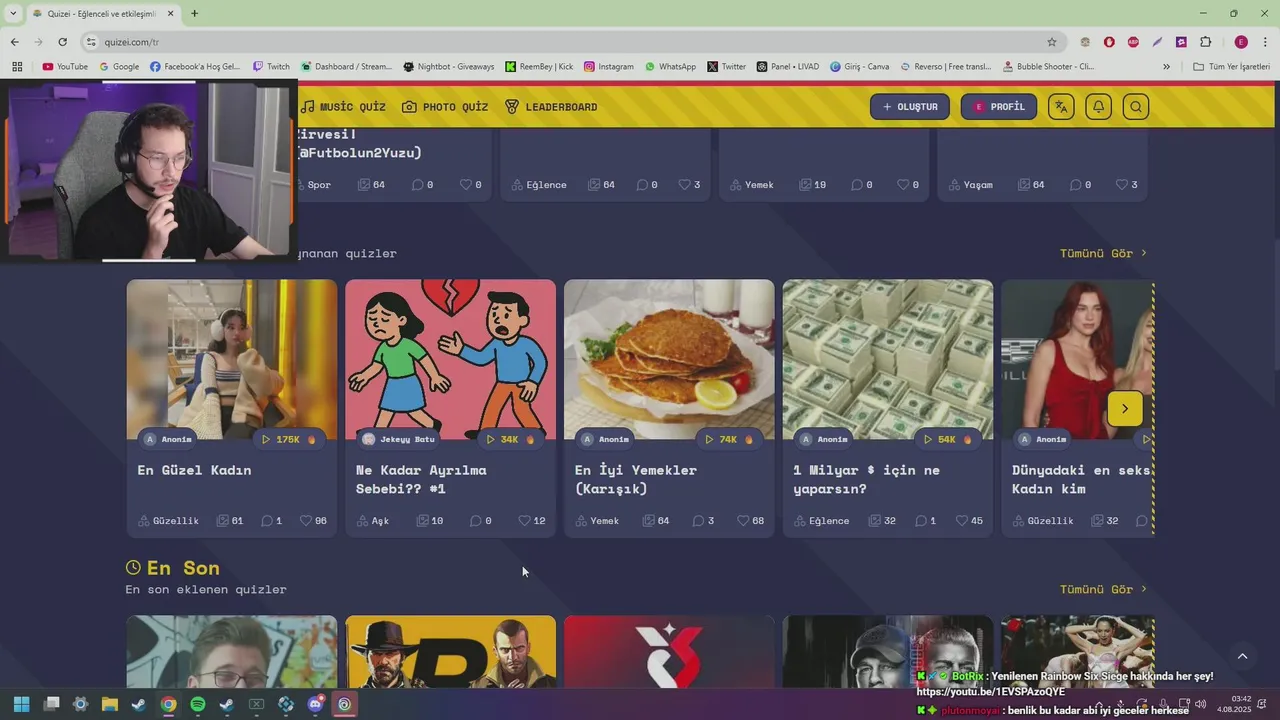This screenshot has height=720, width=1280.
Task: Open the tab search dropdown
Action: point(13,13)
